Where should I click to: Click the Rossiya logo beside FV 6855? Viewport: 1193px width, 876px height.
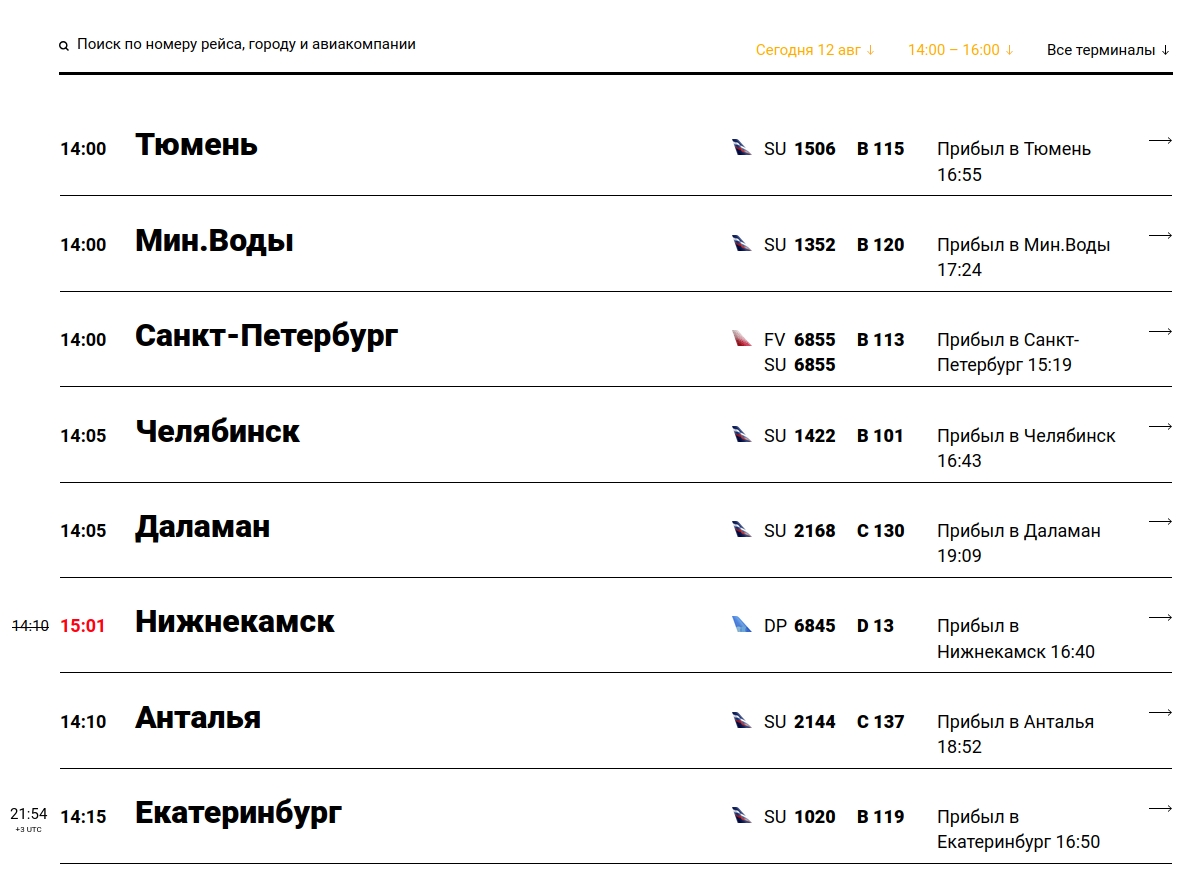741,338
